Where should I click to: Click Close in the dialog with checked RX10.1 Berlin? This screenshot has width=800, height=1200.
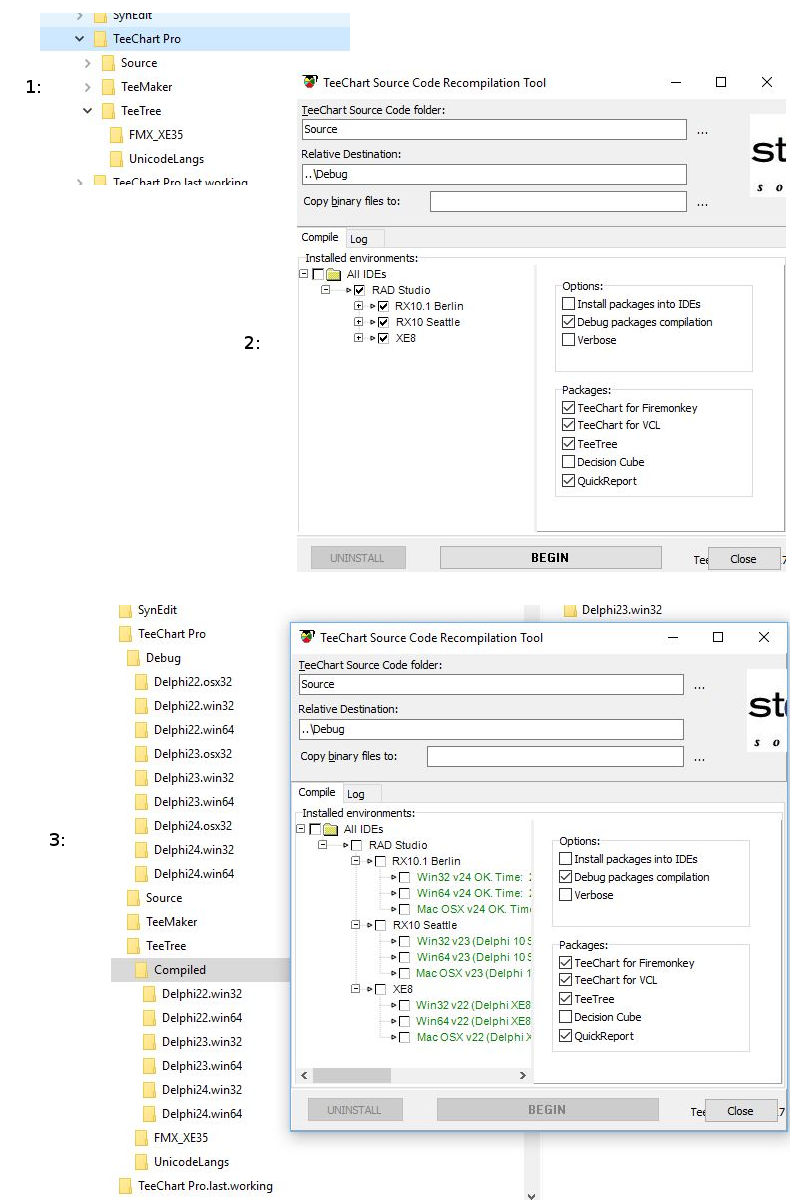pos(743,559)
